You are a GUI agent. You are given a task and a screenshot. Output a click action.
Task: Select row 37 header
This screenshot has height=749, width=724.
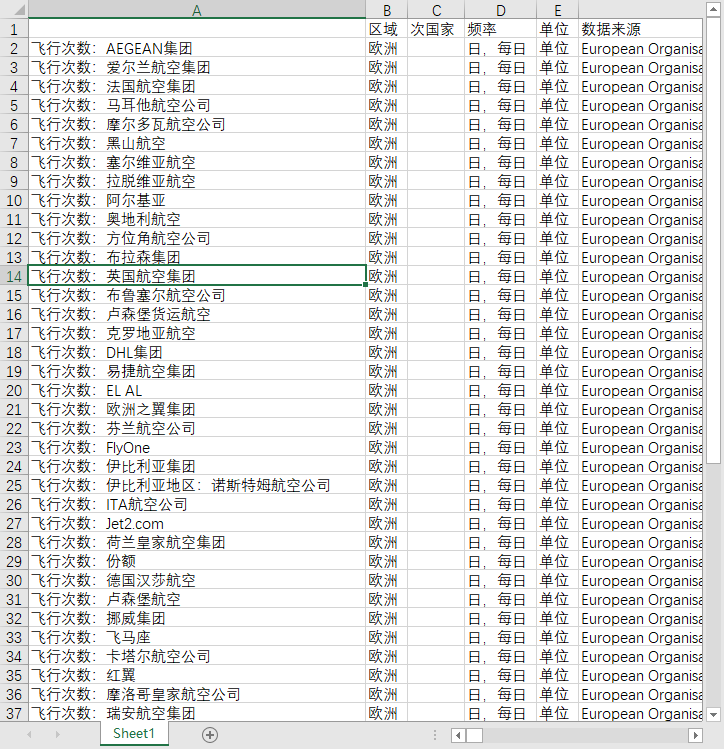[x=14, y=713]
